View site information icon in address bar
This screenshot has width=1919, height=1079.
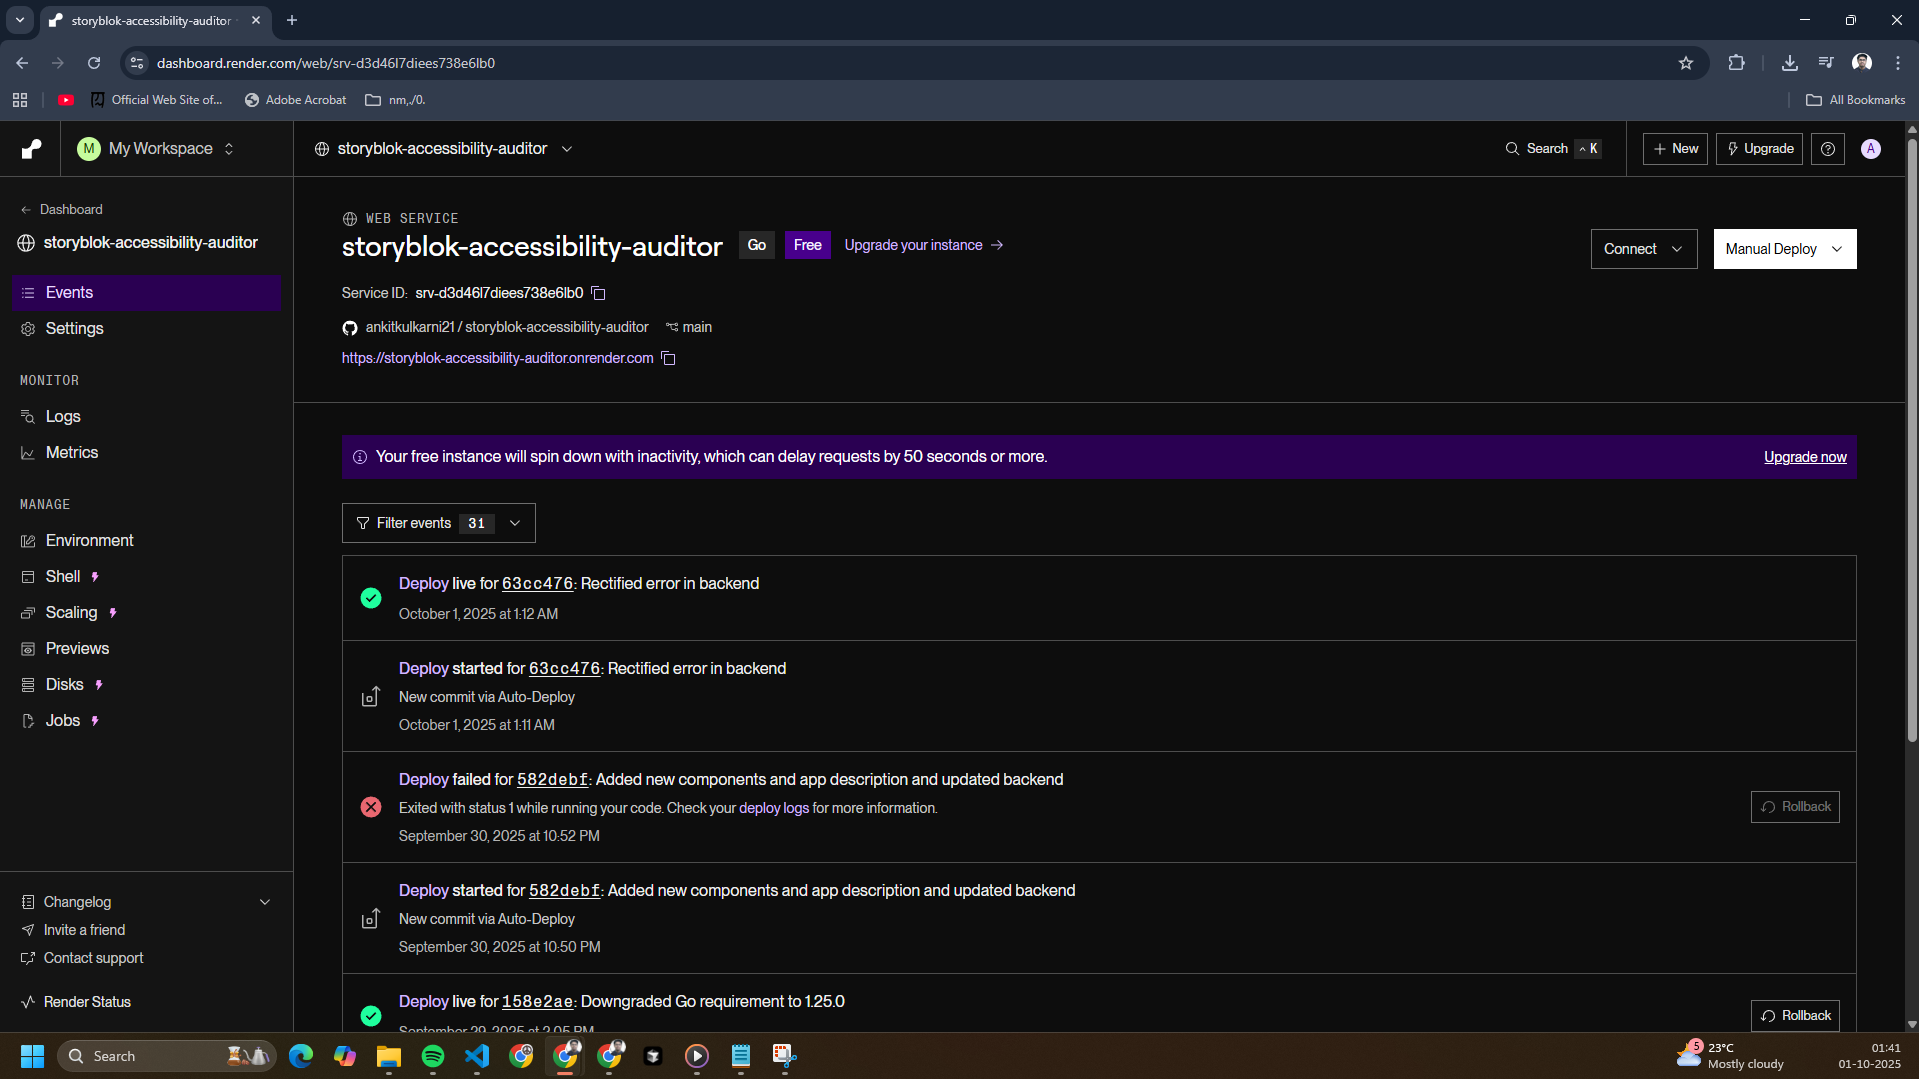(137, 63)
